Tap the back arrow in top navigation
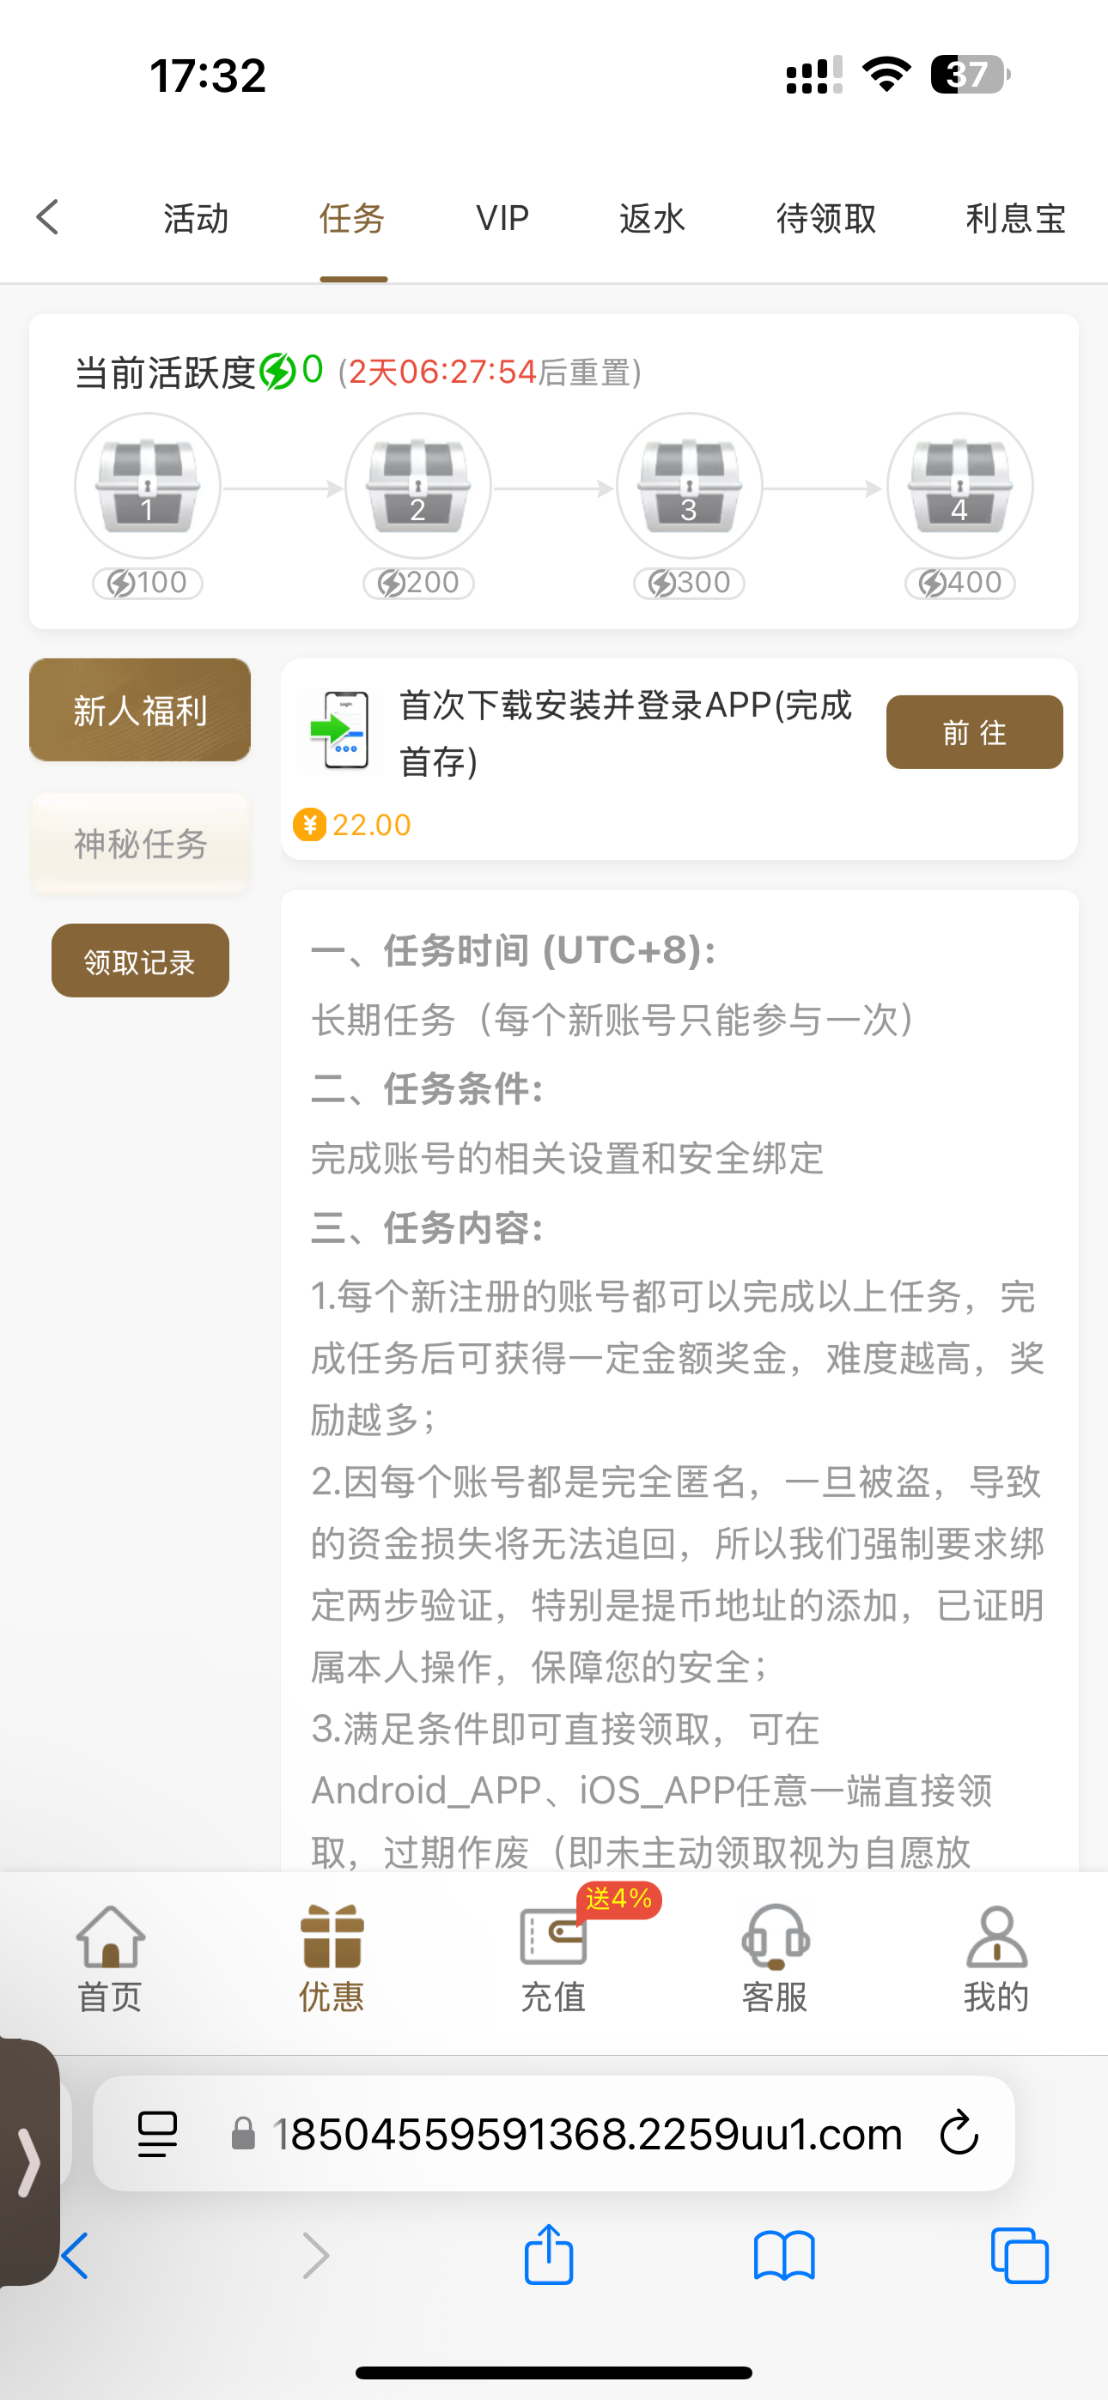The width and height of the screenshot is (1108, 2400). (x=48, y=217)
